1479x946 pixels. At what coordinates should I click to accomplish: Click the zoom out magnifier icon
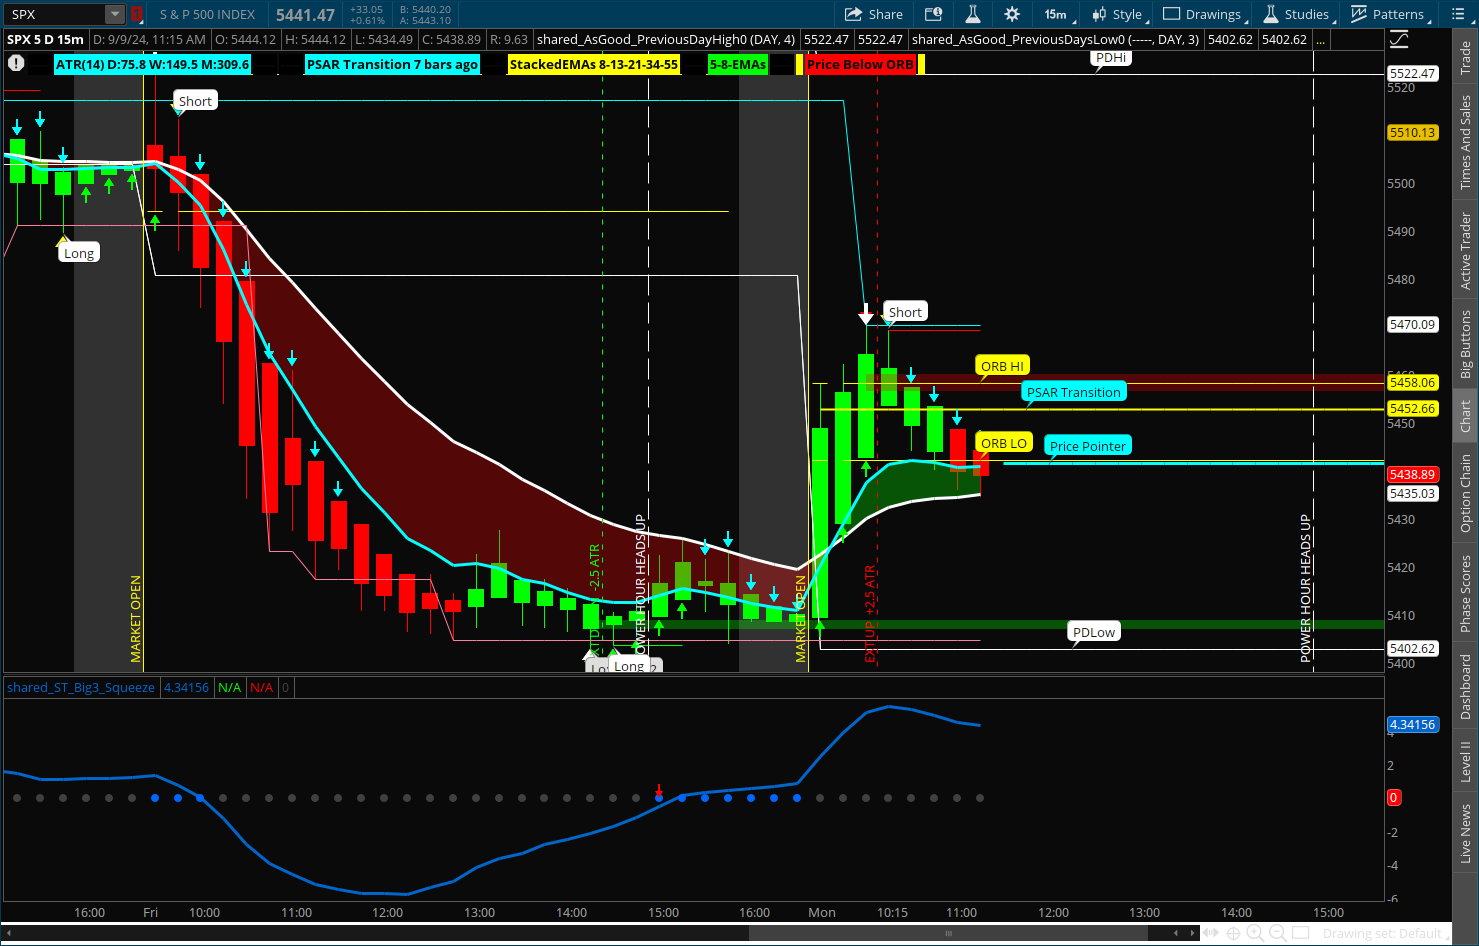pos(1277,933)
